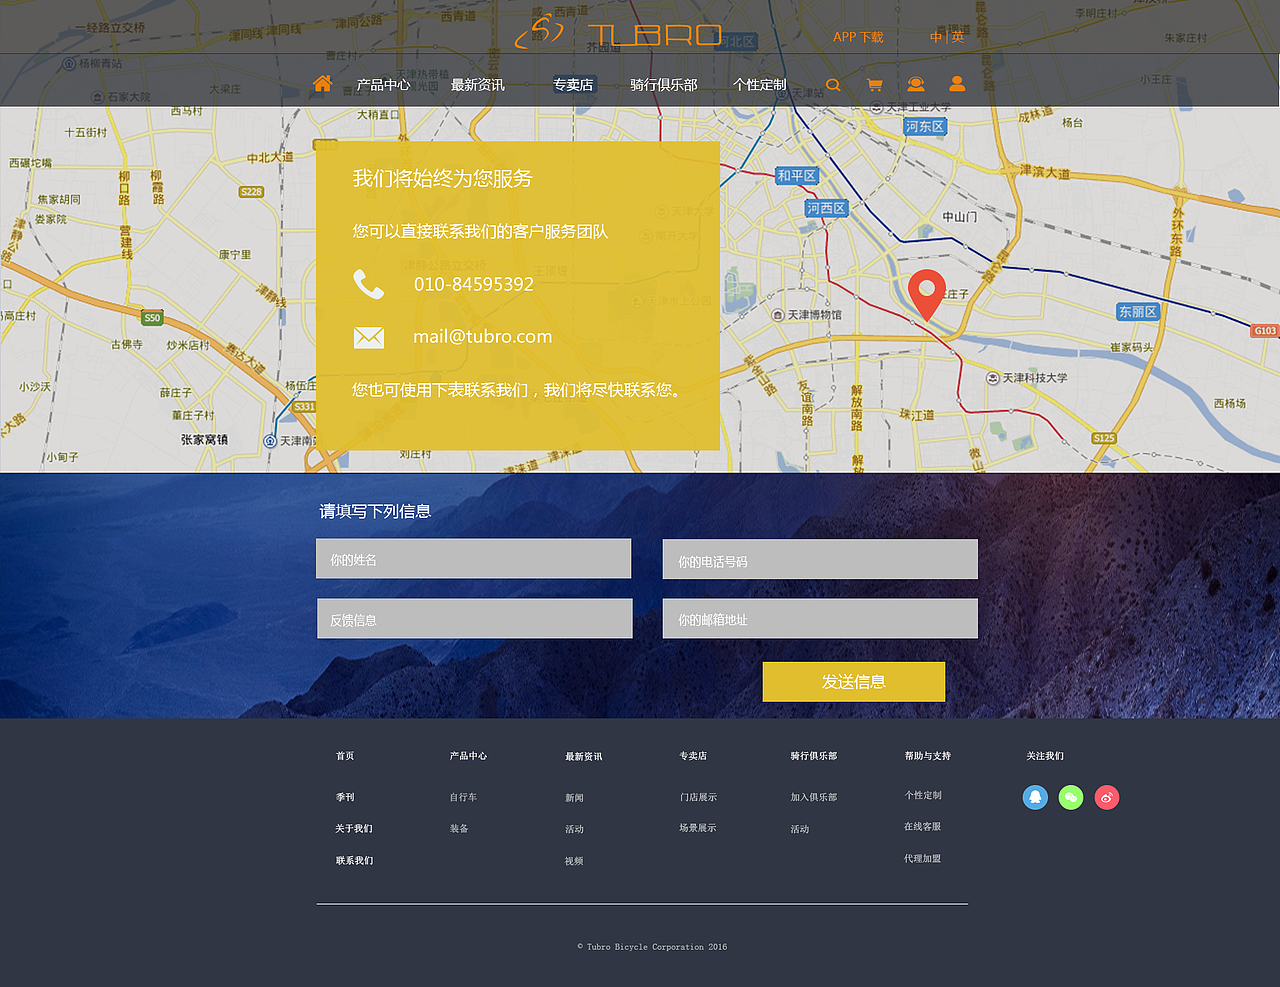The width and height of the screenshot is (1280, 987).
Task: Click the copyright text Tubro Bicycle Corporation 2016
Action: coord(652,946)
